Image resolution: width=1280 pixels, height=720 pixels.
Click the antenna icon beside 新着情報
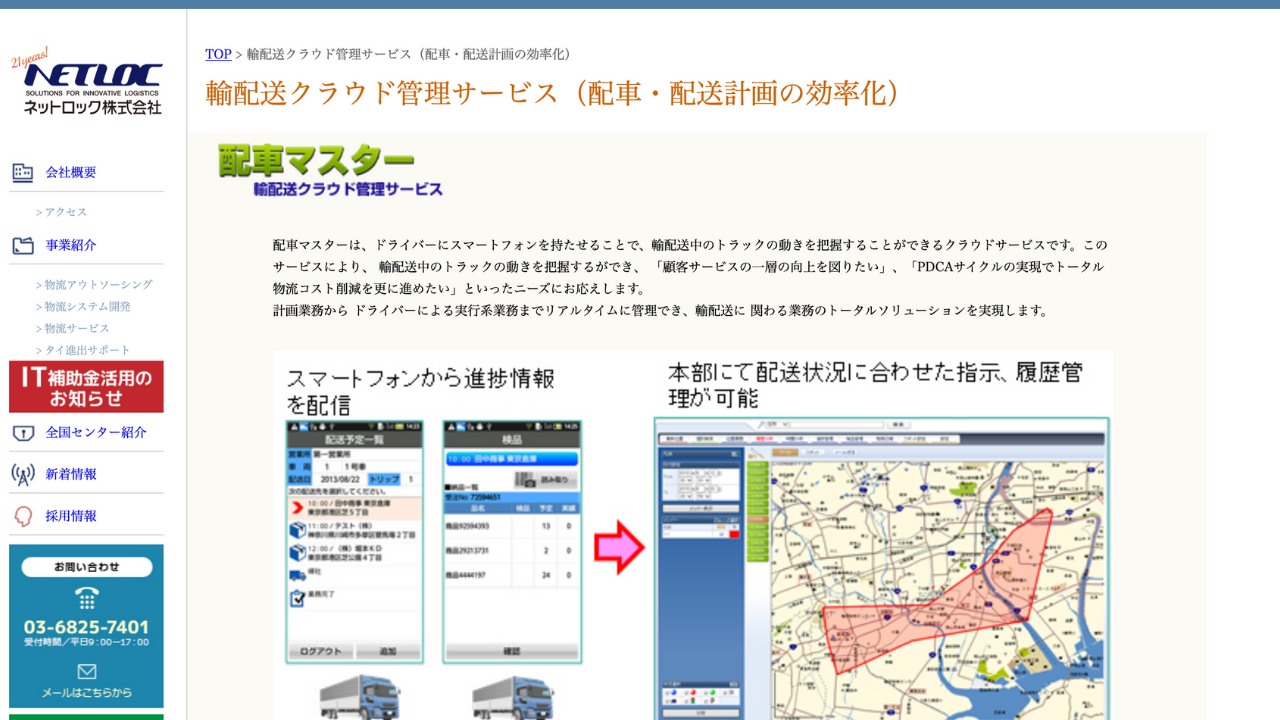[x=23, y=474]
